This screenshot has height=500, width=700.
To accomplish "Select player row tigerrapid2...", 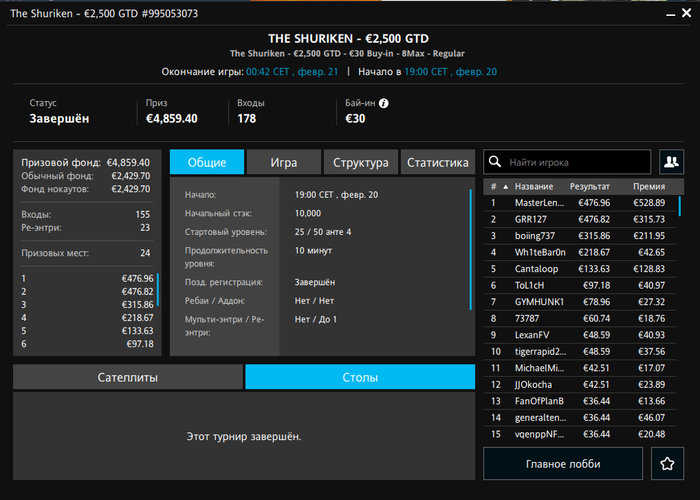I will coord(579,351).
